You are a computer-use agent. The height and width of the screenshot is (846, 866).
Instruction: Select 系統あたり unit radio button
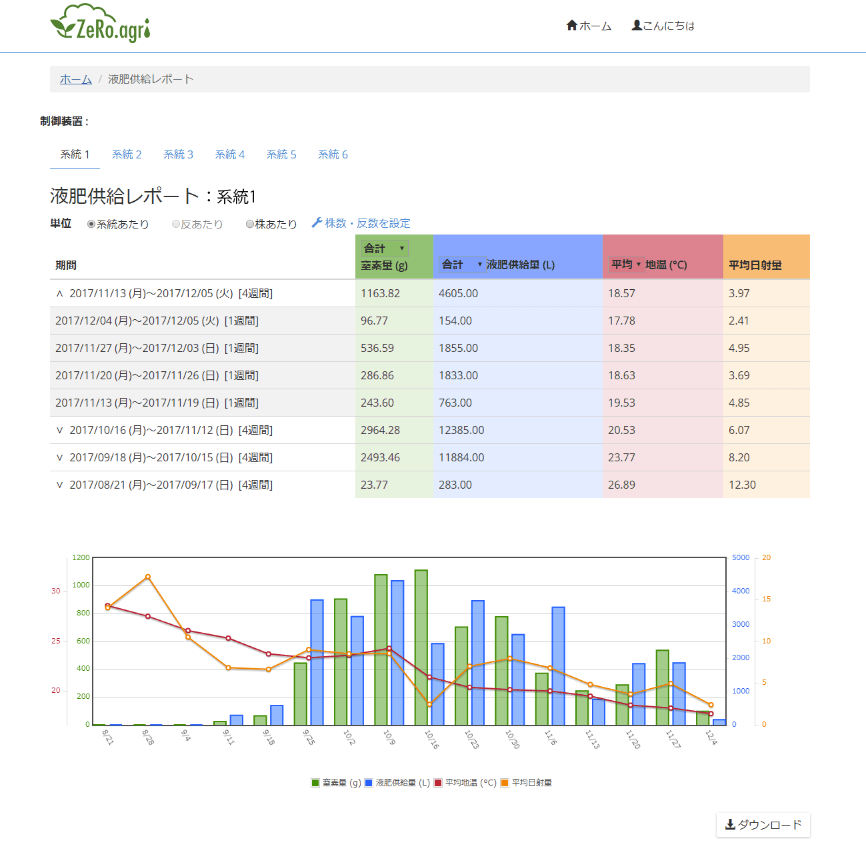(91, 224)
